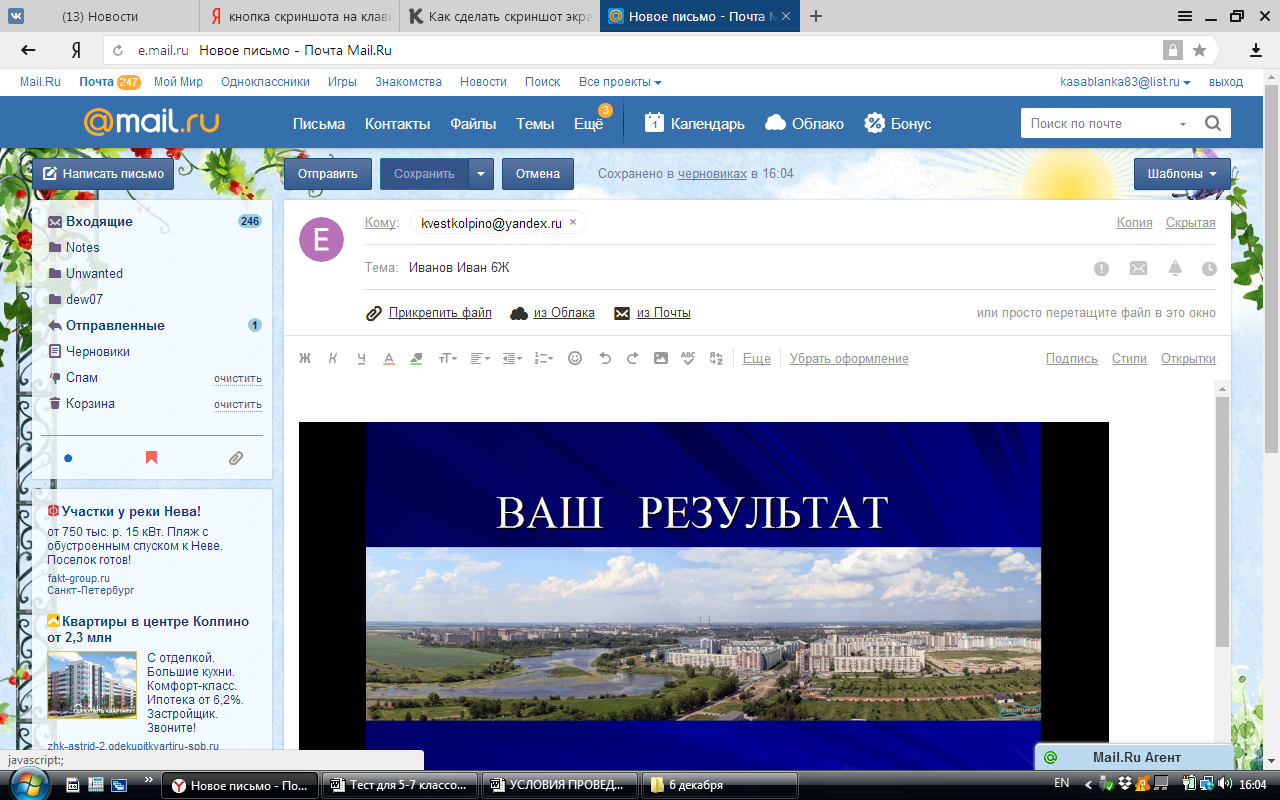Screen dimensions: 1280x800
Task: Toggle the envelope read receipt icon
Action: point(1138,268)
